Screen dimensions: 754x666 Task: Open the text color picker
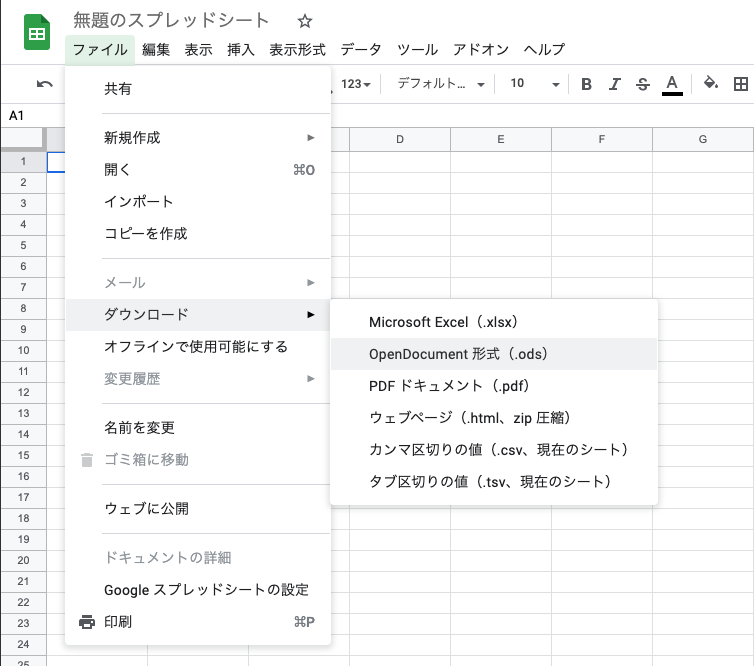coord(672,85)
